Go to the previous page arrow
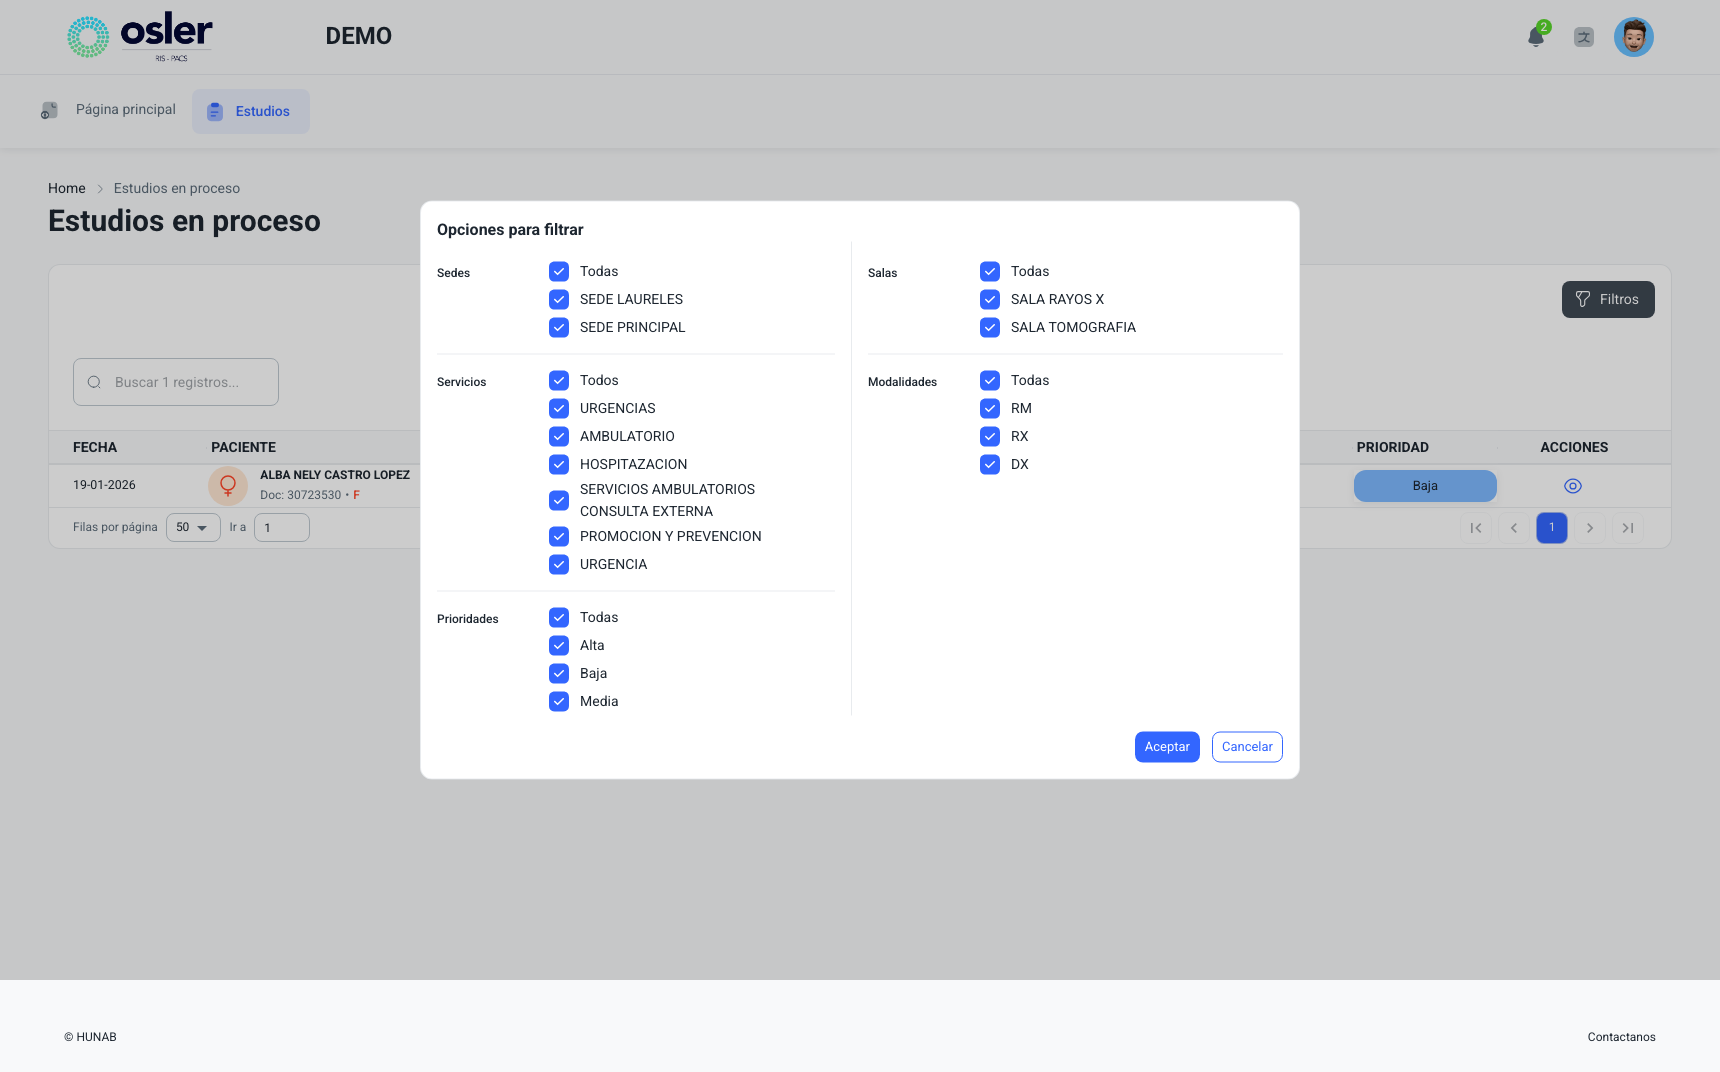The width and height of the screenshot is (1720, 1072). [x=1514, y=528]
